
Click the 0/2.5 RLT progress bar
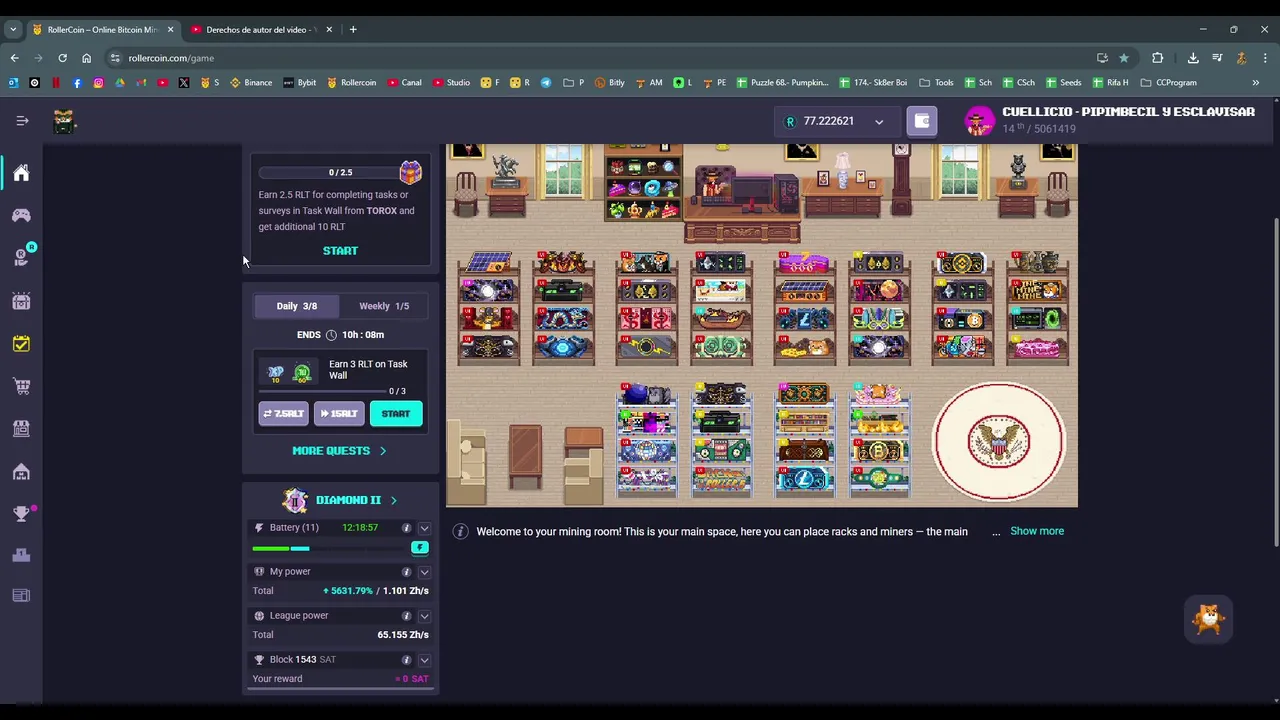[329, 172]
